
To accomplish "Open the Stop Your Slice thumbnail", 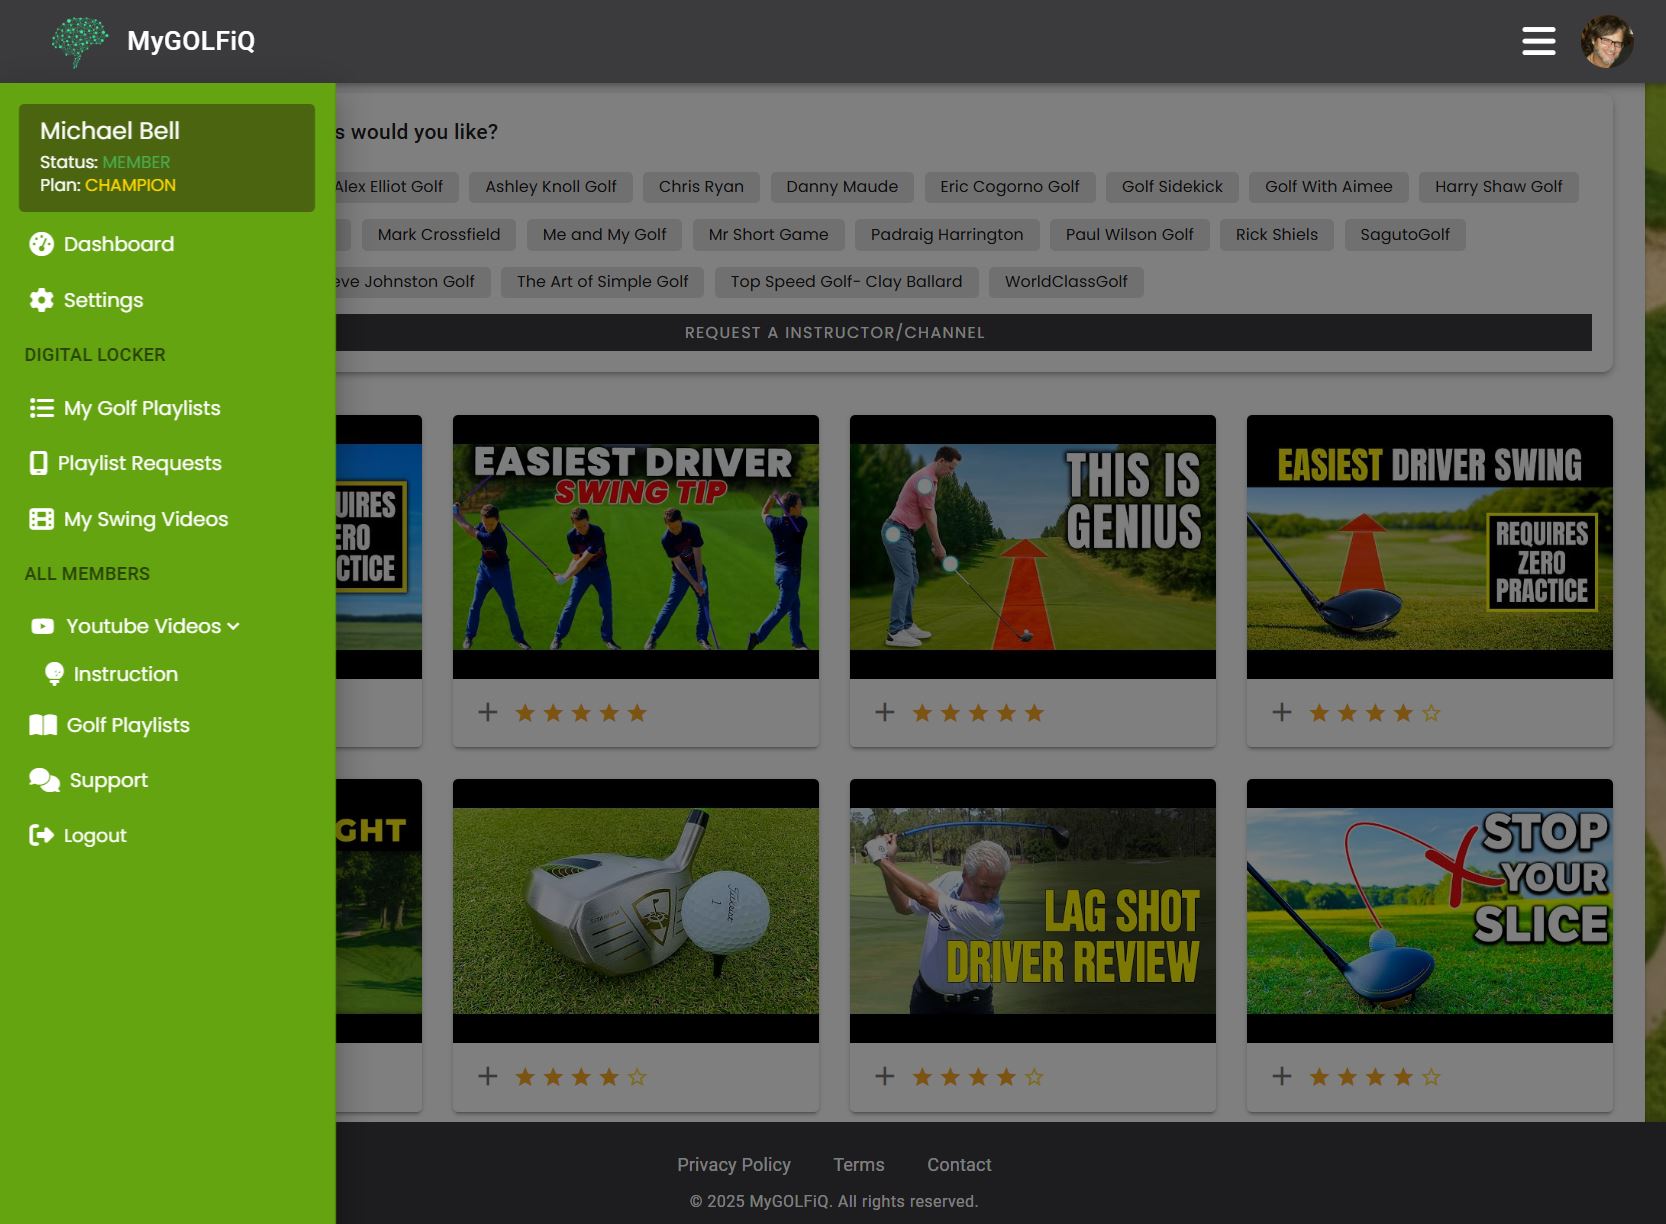I will (x=1430, y=911).
